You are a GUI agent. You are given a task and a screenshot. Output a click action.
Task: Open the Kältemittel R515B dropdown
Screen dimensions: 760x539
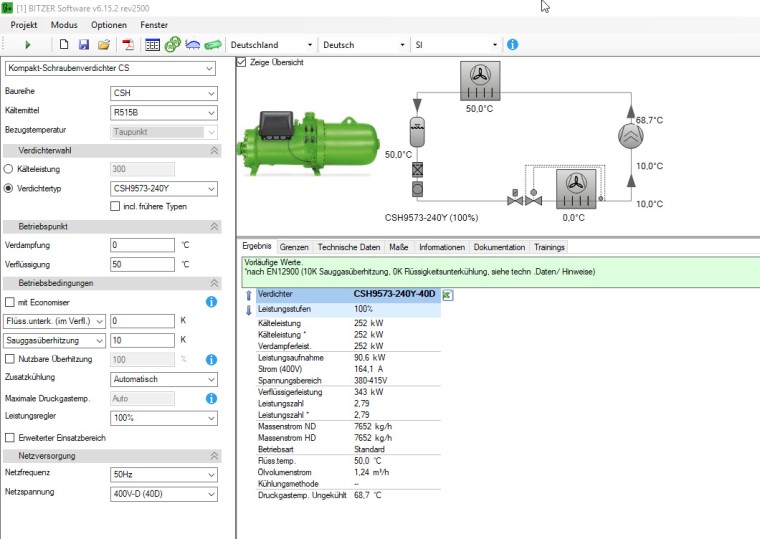pyautogui.click(x=163, y=112)
